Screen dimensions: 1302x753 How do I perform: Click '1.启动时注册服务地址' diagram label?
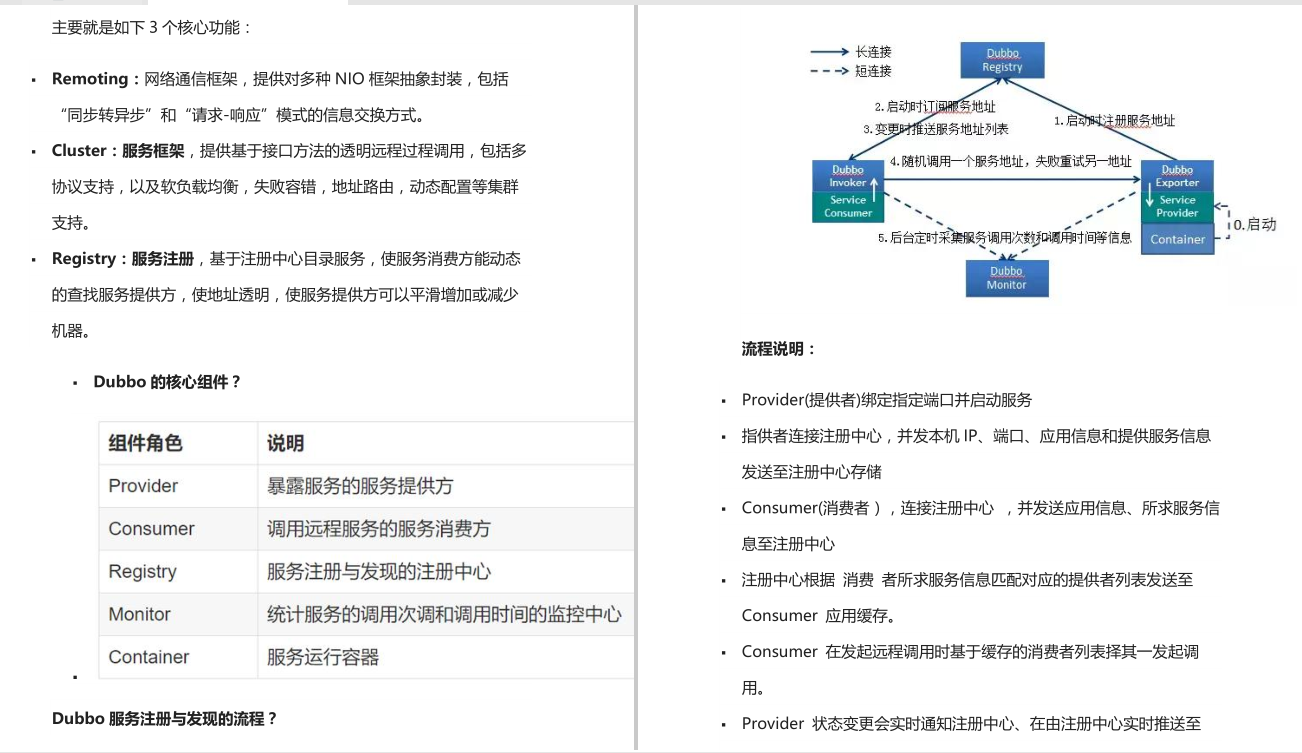click(1115, 120)
